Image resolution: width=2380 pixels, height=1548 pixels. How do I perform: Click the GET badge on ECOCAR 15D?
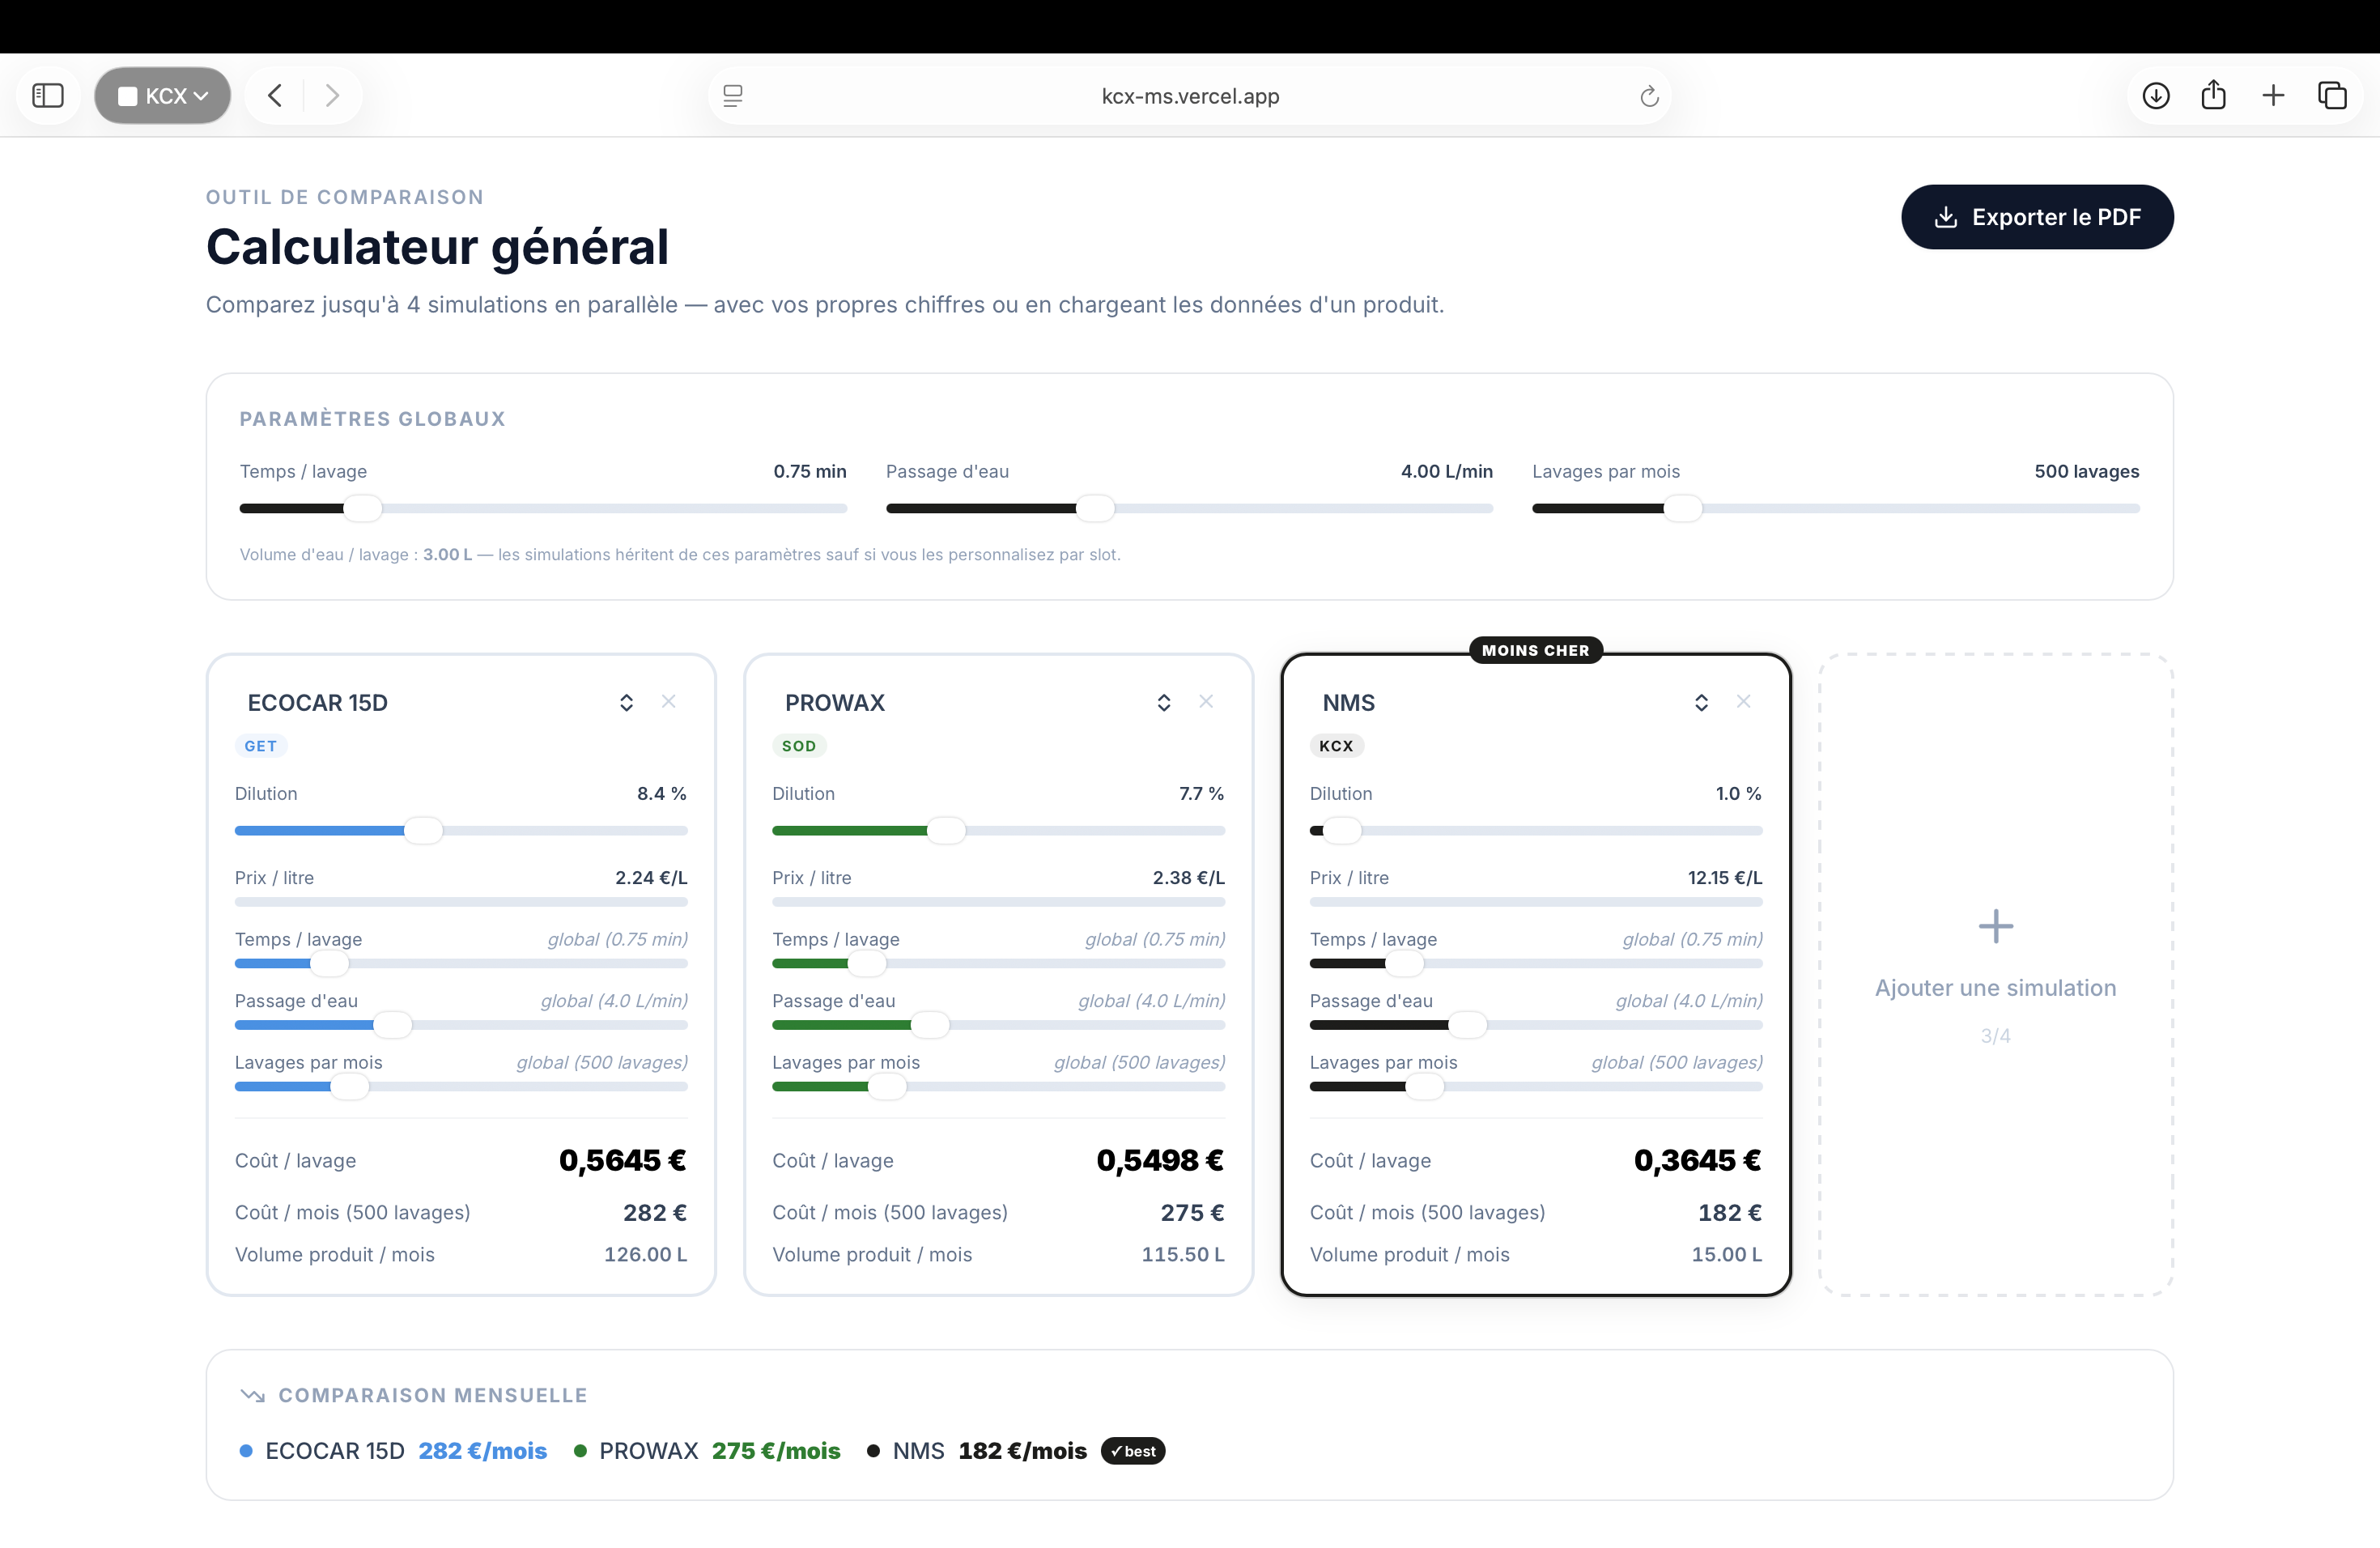point(261,746)
